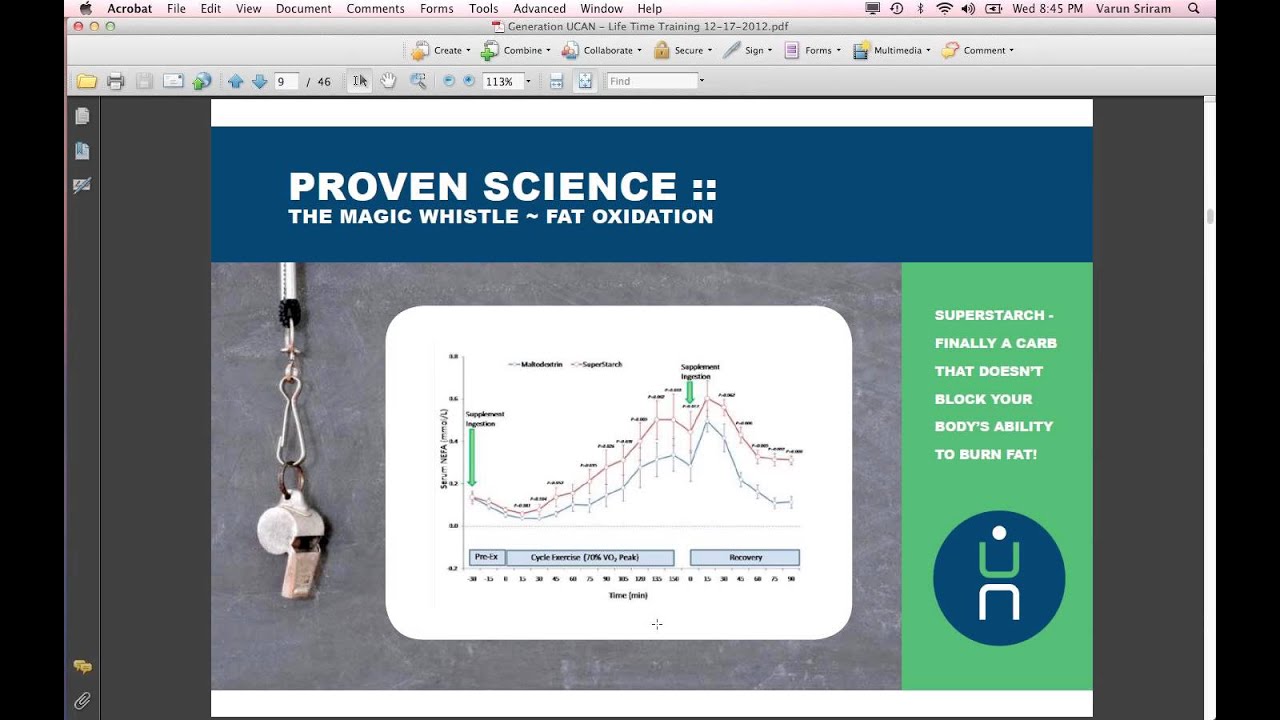Open the Comments panel speech bubble
This screenshot has height=720, width=1280.
(82, 667)
